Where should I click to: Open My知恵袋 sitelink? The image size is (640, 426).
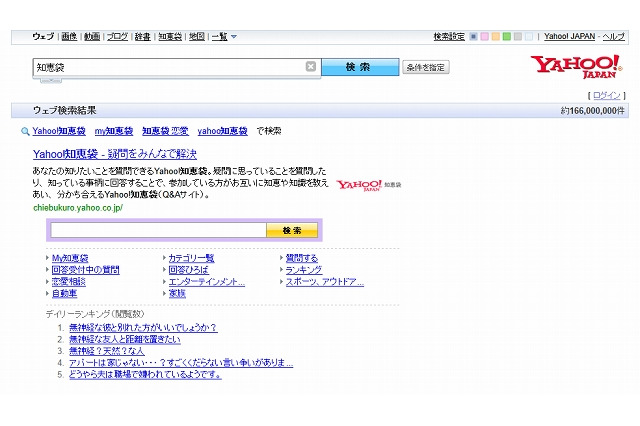click(70, 258)
